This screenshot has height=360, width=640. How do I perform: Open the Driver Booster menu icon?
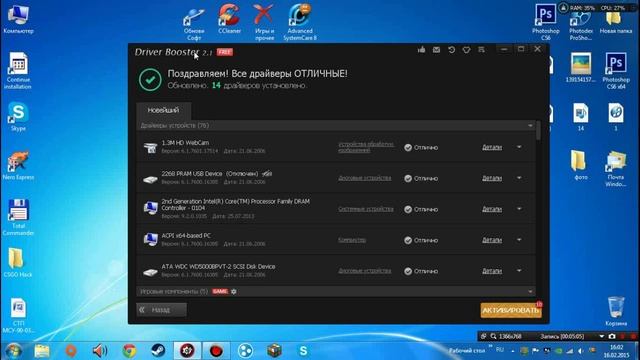pyautogui.click(x=481, y=50)
